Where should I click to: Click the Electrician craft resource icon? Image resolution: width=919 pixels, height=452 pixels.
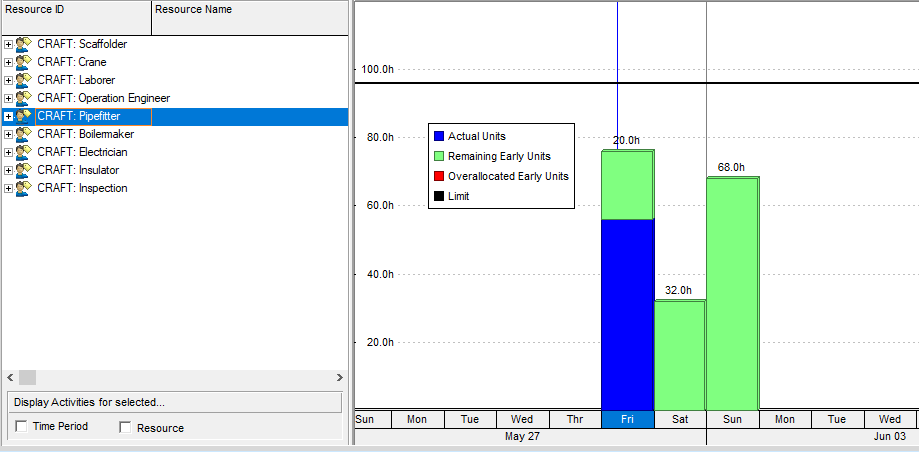click(x=24, y=152)
